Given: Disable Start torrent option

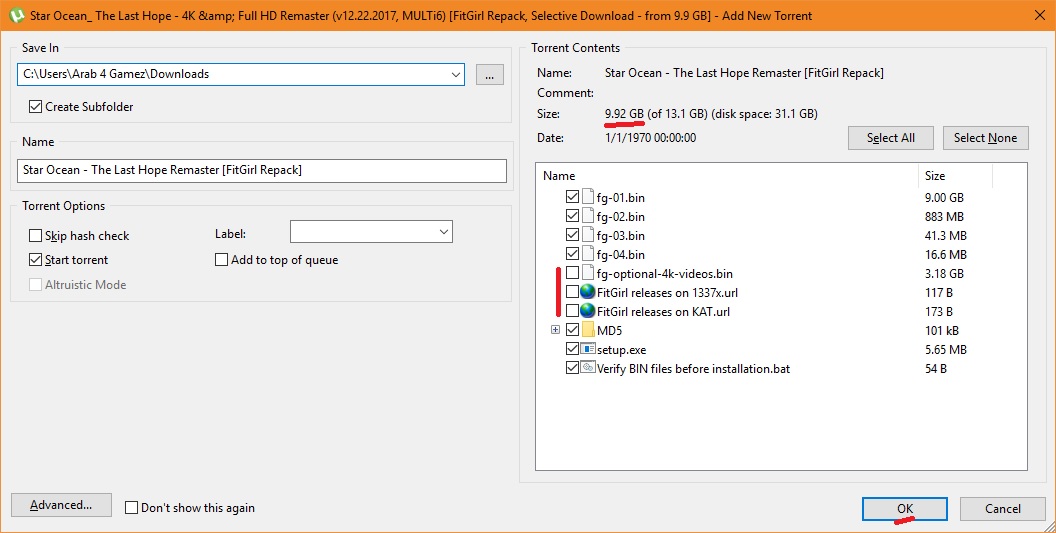Looking at the screenshot, I should coord(36,259).
